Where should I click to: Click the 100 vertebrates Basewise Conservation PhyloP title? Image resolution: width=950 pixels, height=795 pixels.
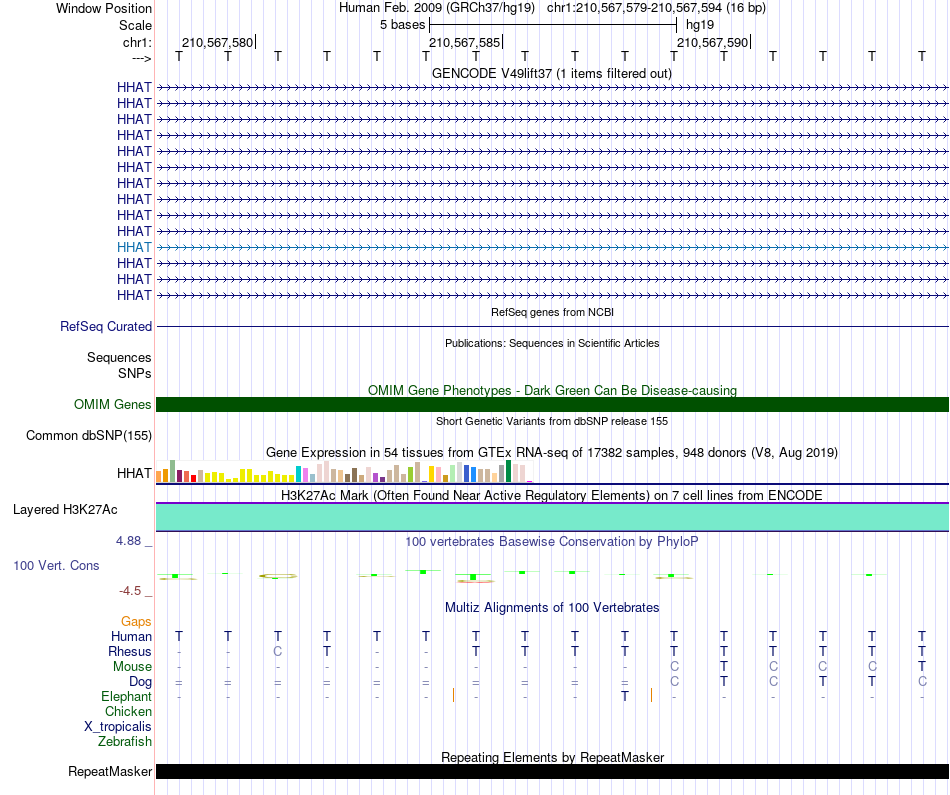(x=551, y=541)
